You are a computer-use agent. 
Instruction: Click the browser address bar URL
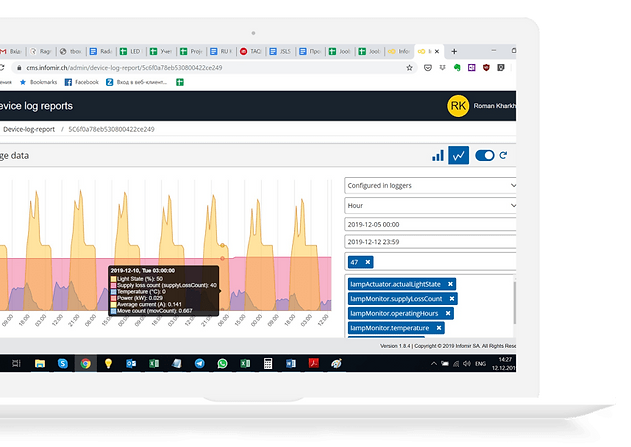(x=124, y=68)
